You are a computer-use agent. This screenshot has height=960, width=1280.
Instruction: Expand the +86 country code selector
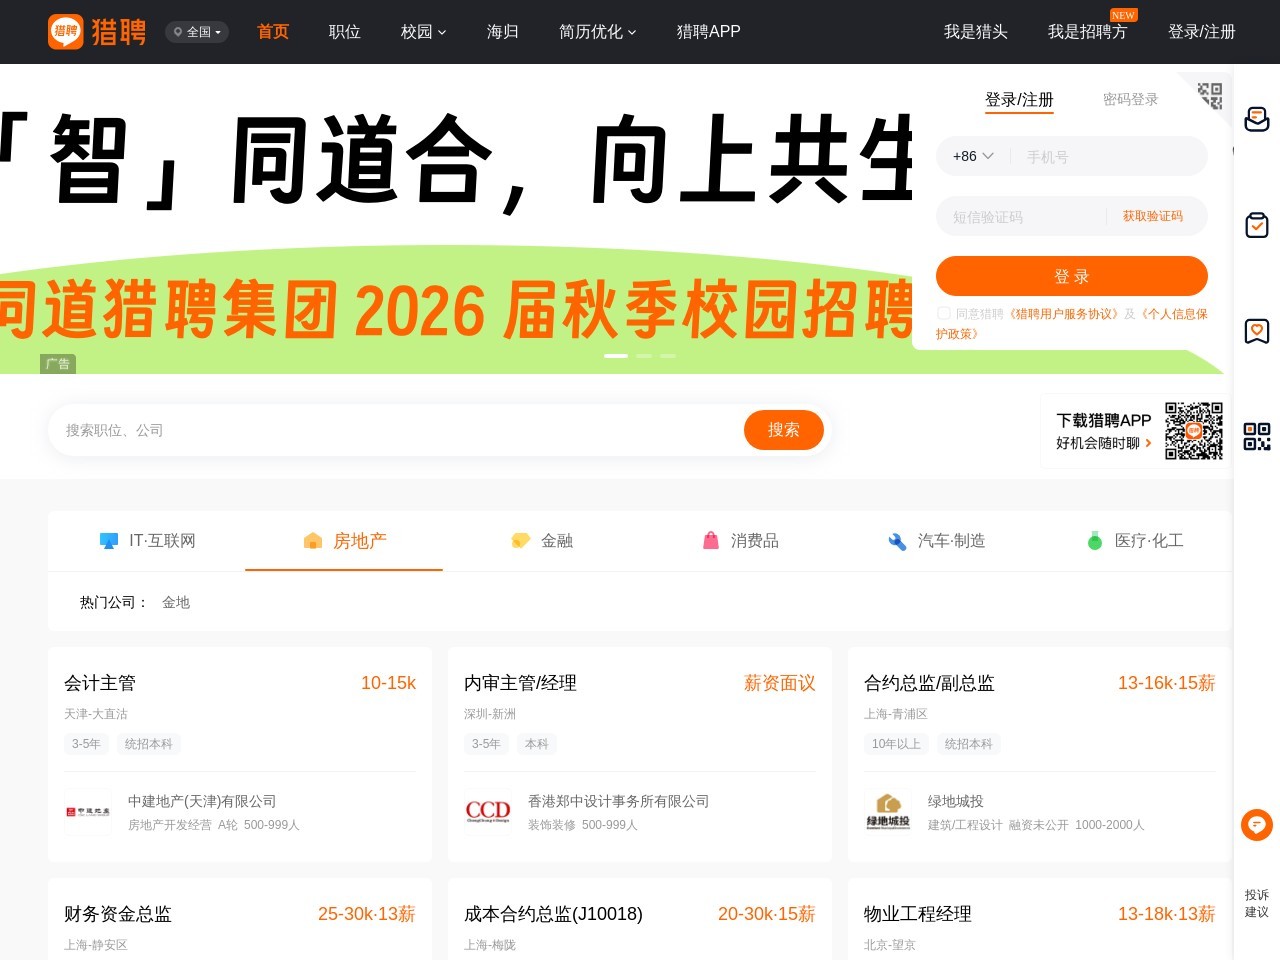pyautogui.click(x=972, y=156)
